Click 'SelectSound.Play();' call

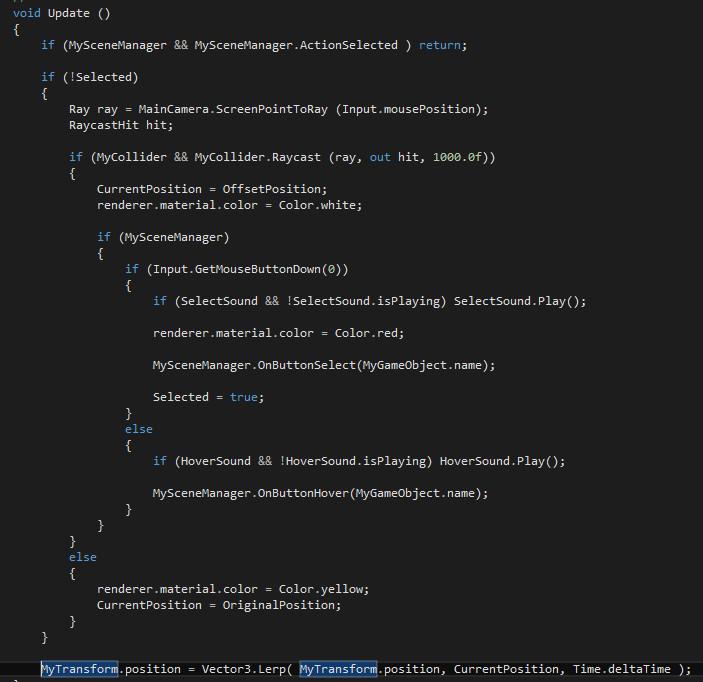[520, 301]
